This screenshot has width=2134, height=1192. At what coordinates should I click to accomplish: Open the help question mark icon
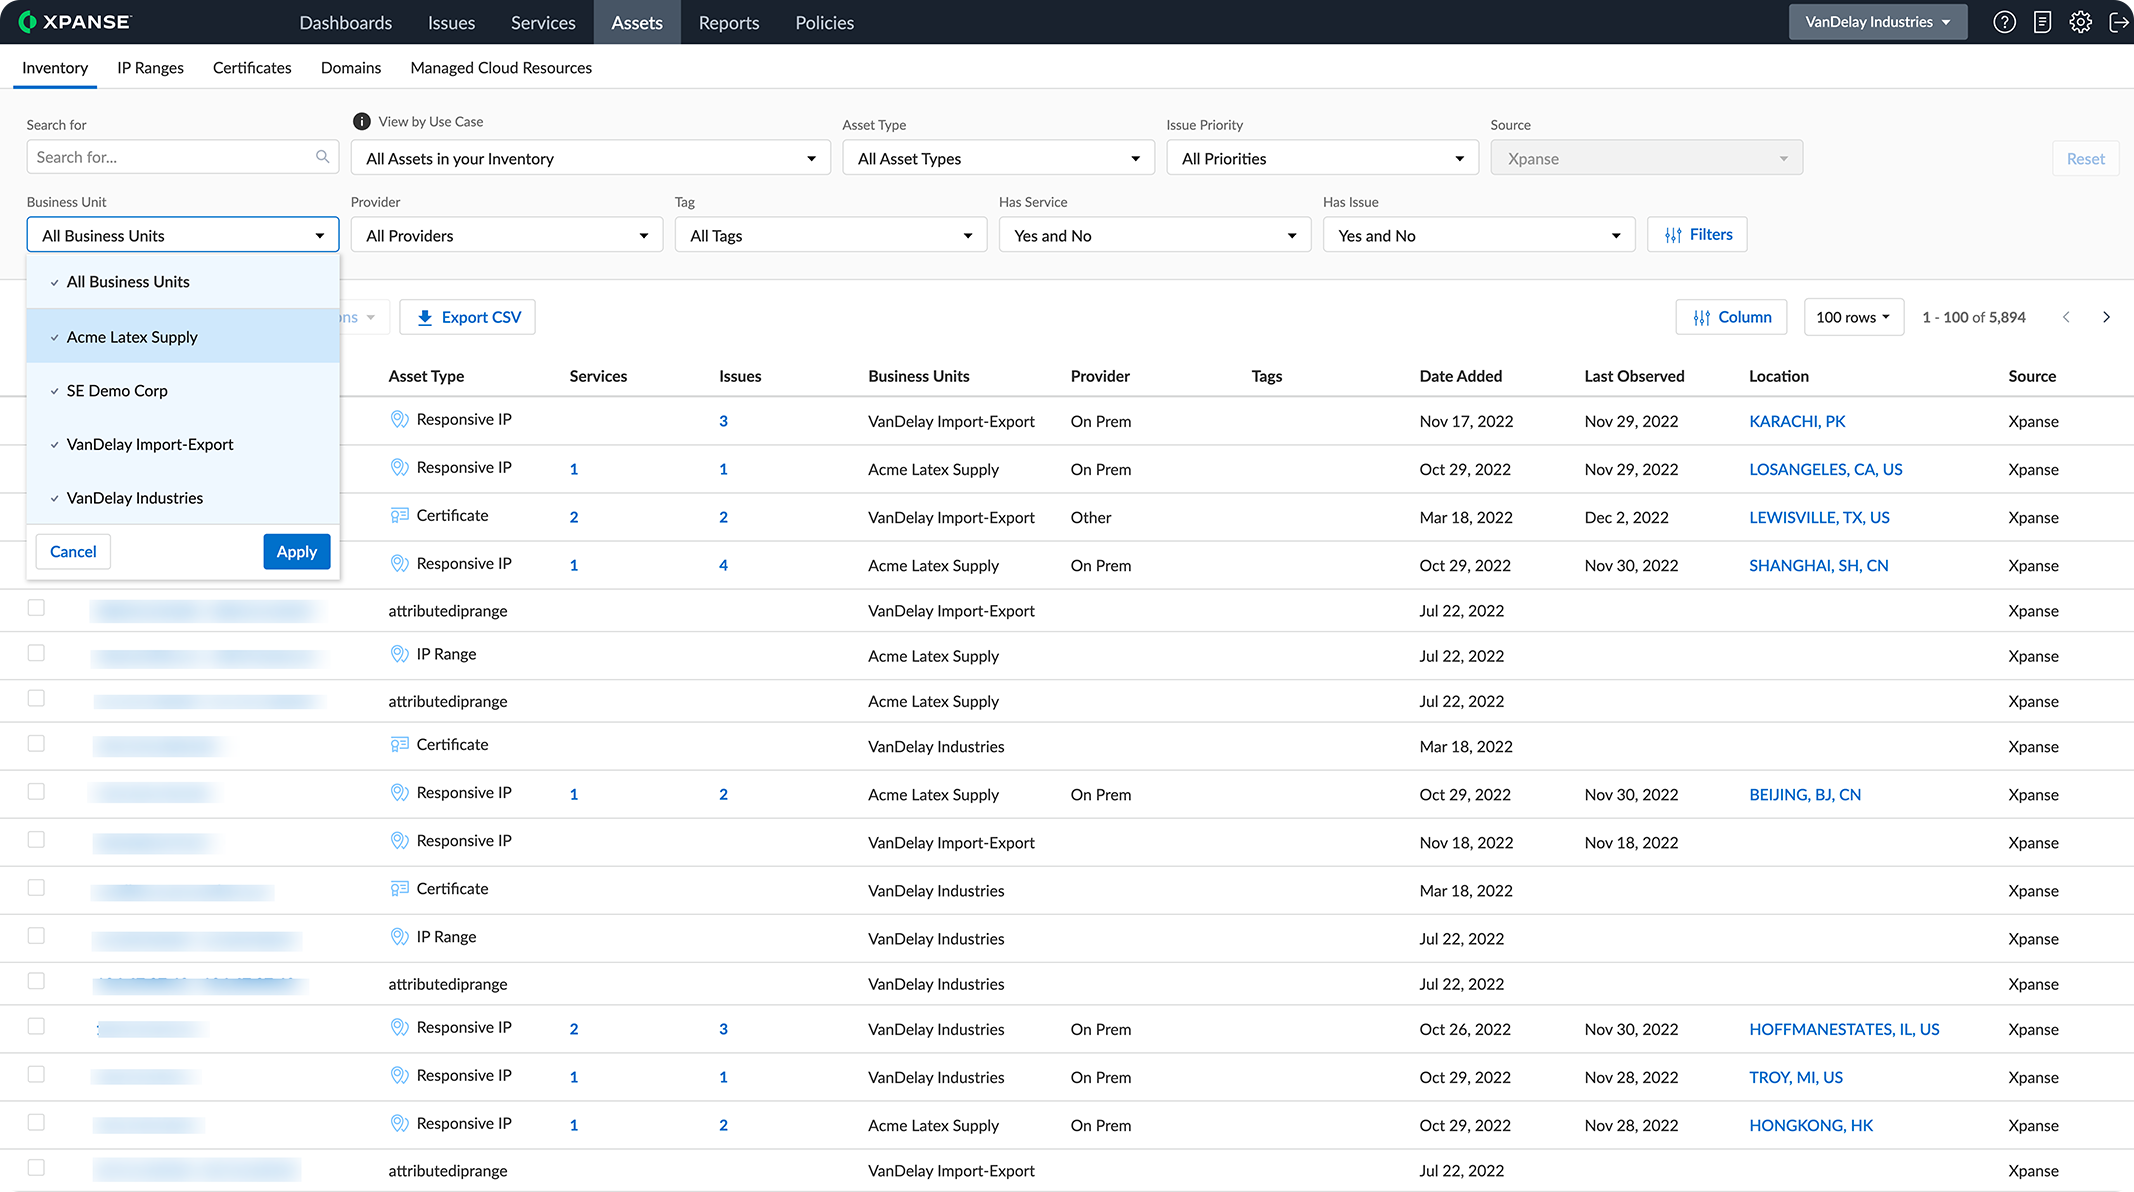coord(2004,22)
